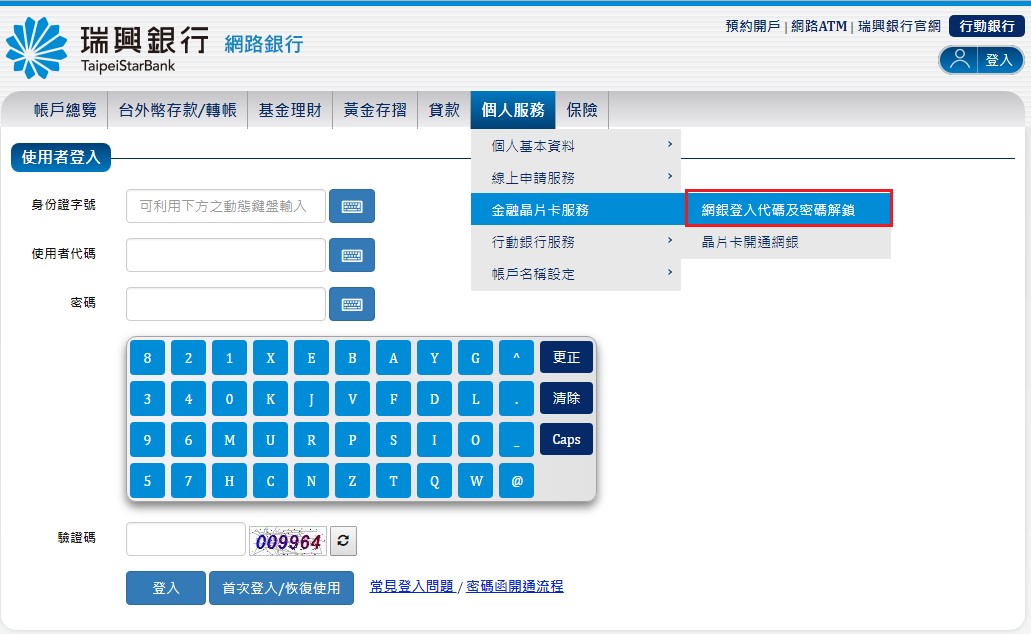Open the 常見登入問題 link
1031x634 pixels.
411,587
